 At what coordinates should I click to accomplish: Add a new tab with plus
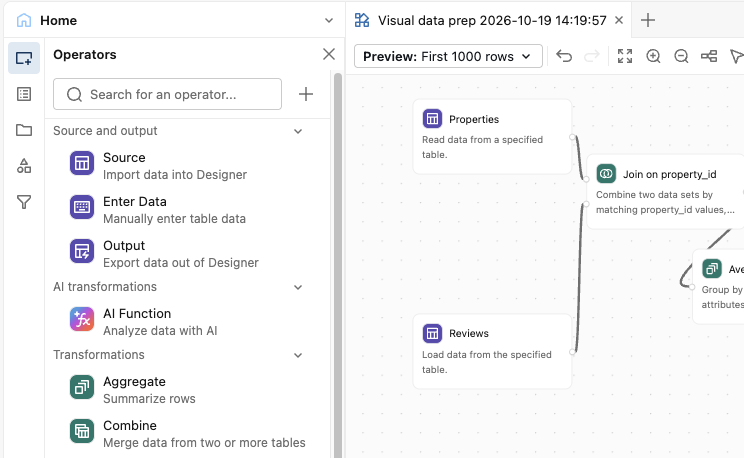[x=648, y=20]
